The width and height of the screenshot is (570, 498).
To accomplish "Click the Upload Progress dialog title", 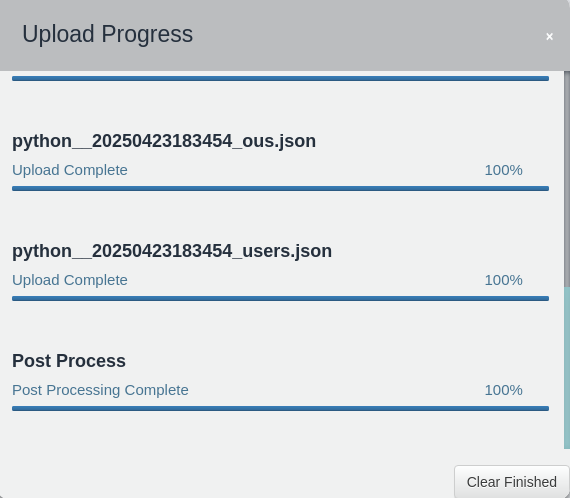I will 108,34.
